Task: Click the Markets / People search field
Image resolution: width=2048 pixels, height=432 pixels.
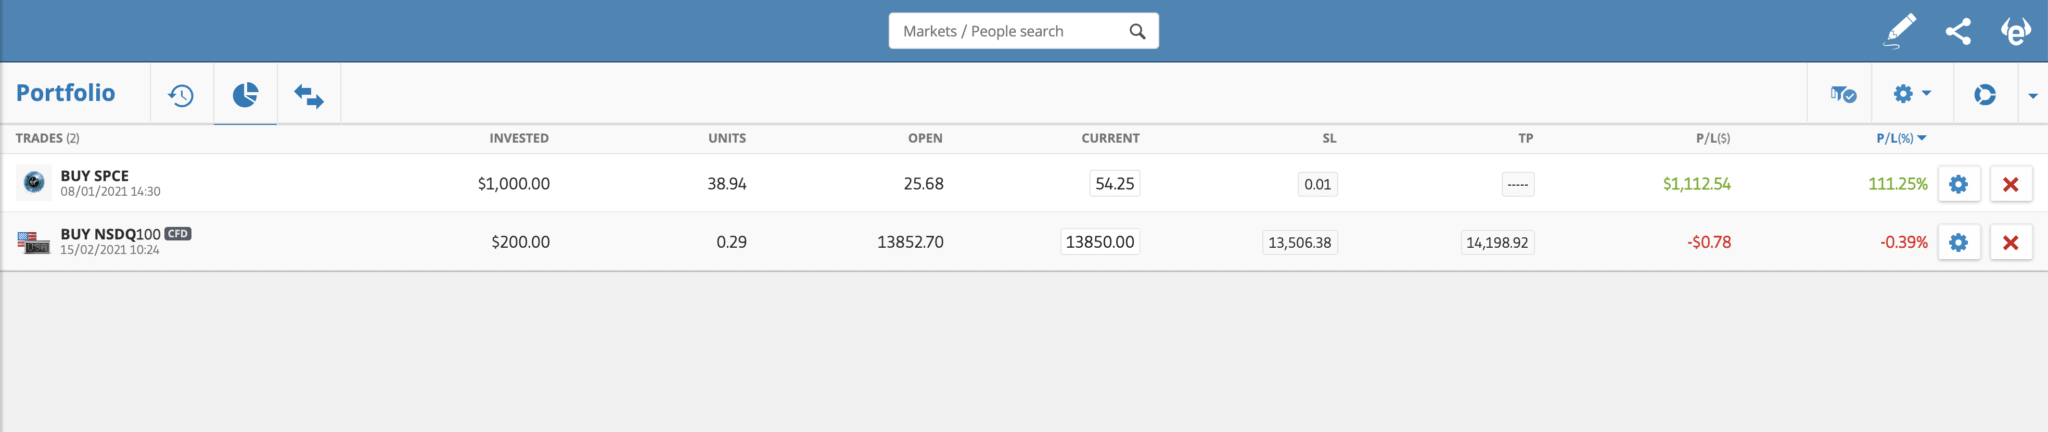Action: [x=1024, y=31]
